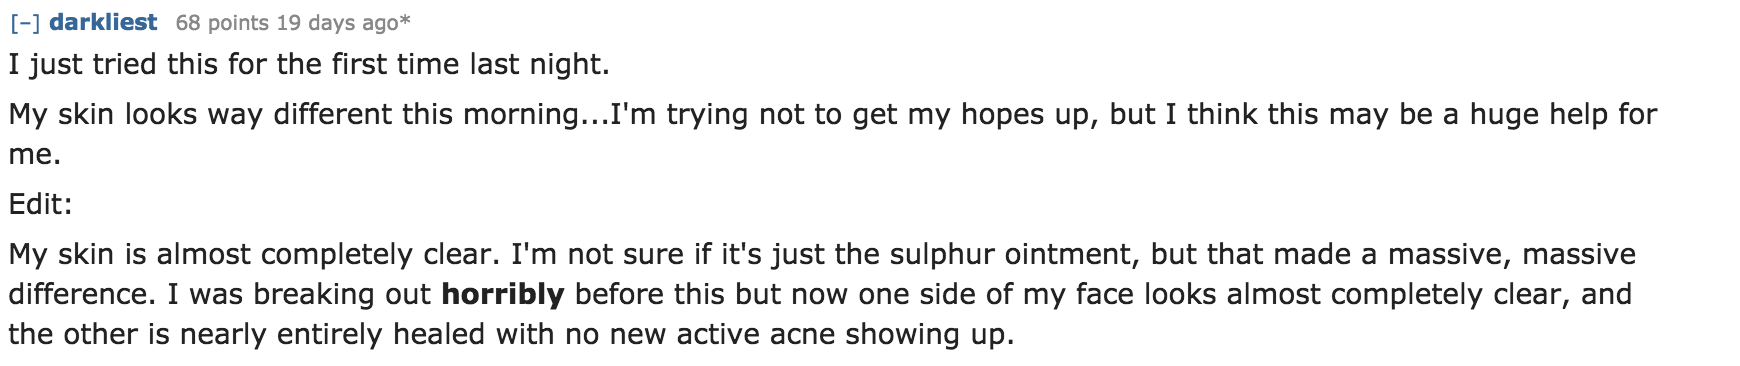
Task: Collapse the comment with the [-] toggle
Action: [24, 22]
